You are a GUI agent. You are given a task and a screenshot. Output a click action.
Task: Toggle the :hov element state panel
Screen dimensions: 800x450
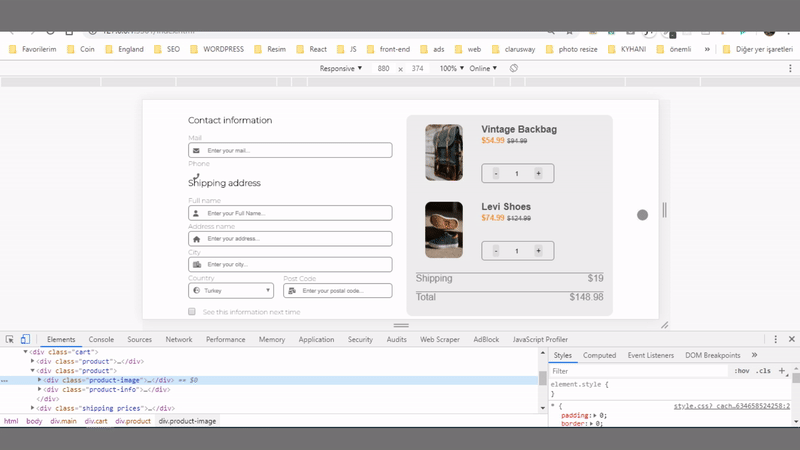[x=741, y=371]
